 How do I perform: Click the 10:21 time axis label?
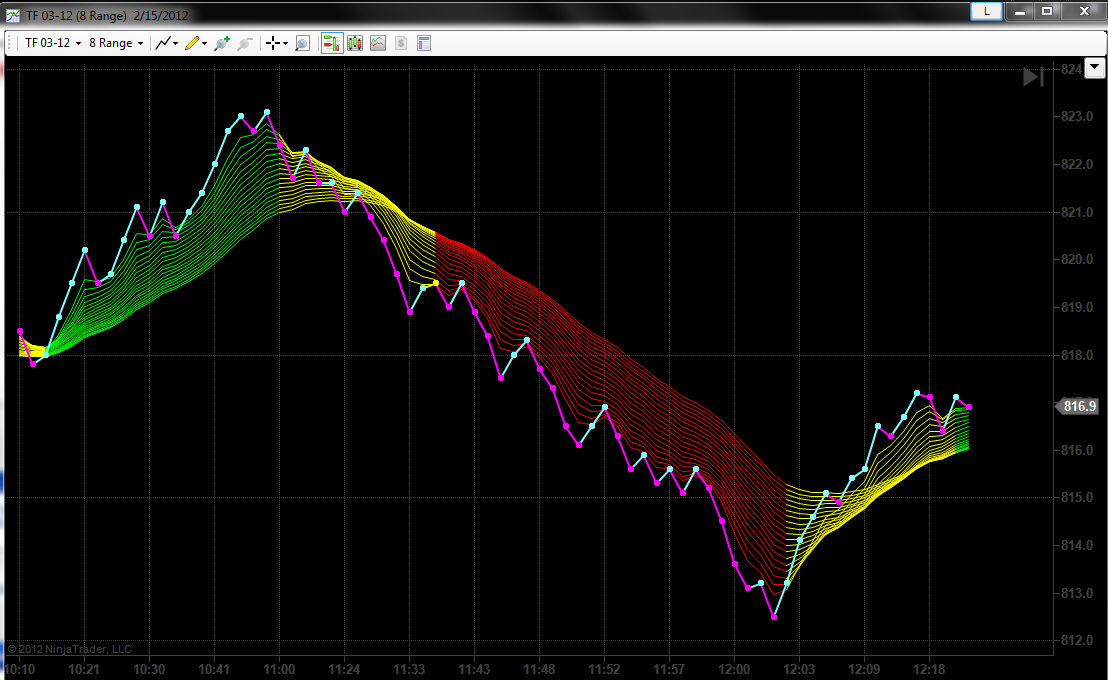pos(84,669)
